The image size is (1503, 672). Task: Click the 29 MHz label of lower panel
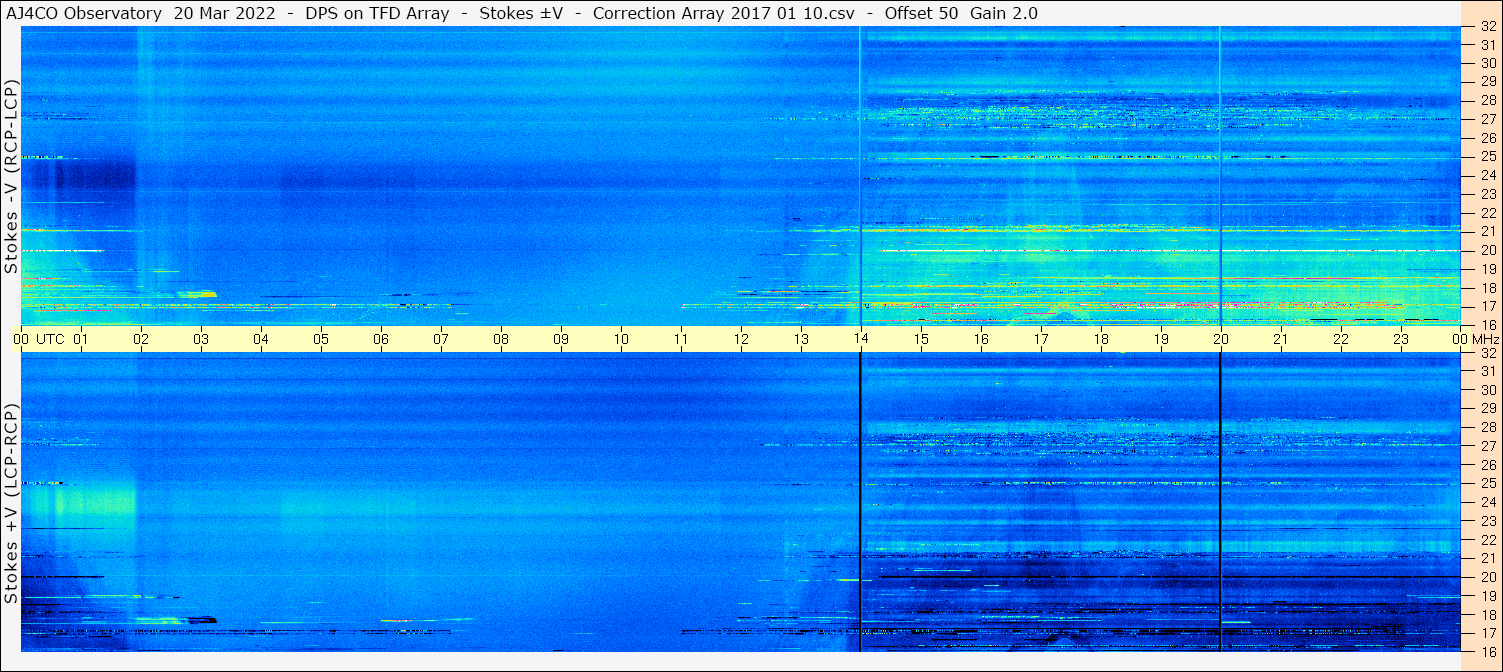(x=1487, y=409)
